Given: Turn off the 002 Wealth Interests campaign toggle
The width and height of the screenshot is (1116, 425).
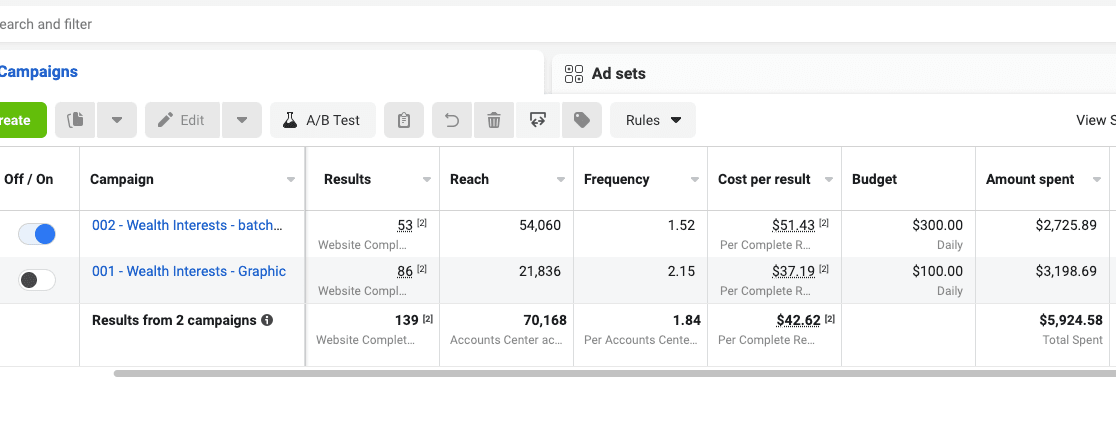Looking at the screenshot, I should coord(37,234).
